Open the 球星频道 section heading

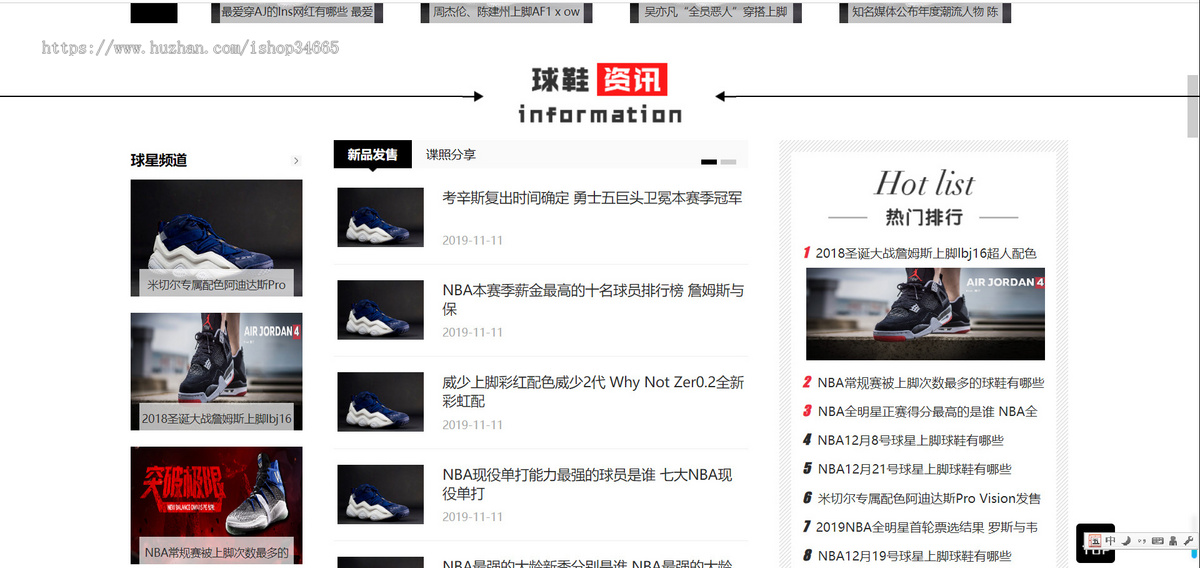pos(159,160)
